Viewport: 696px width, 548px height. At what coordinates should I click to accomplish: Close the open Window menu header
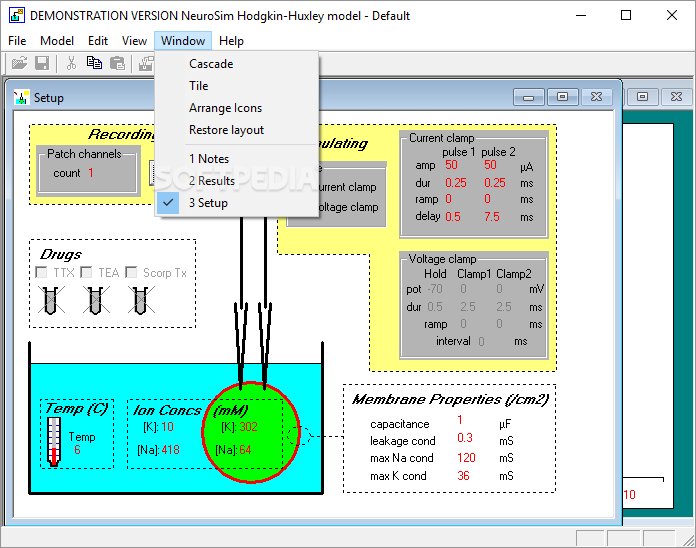[183, 41]
